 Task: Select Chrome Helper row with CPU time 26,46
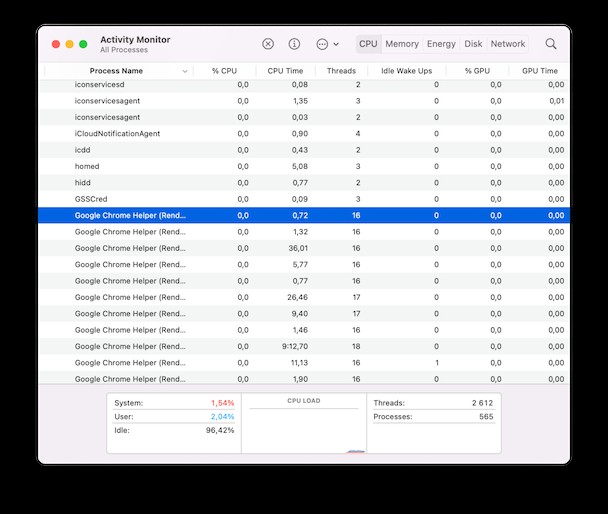point(304,297)
